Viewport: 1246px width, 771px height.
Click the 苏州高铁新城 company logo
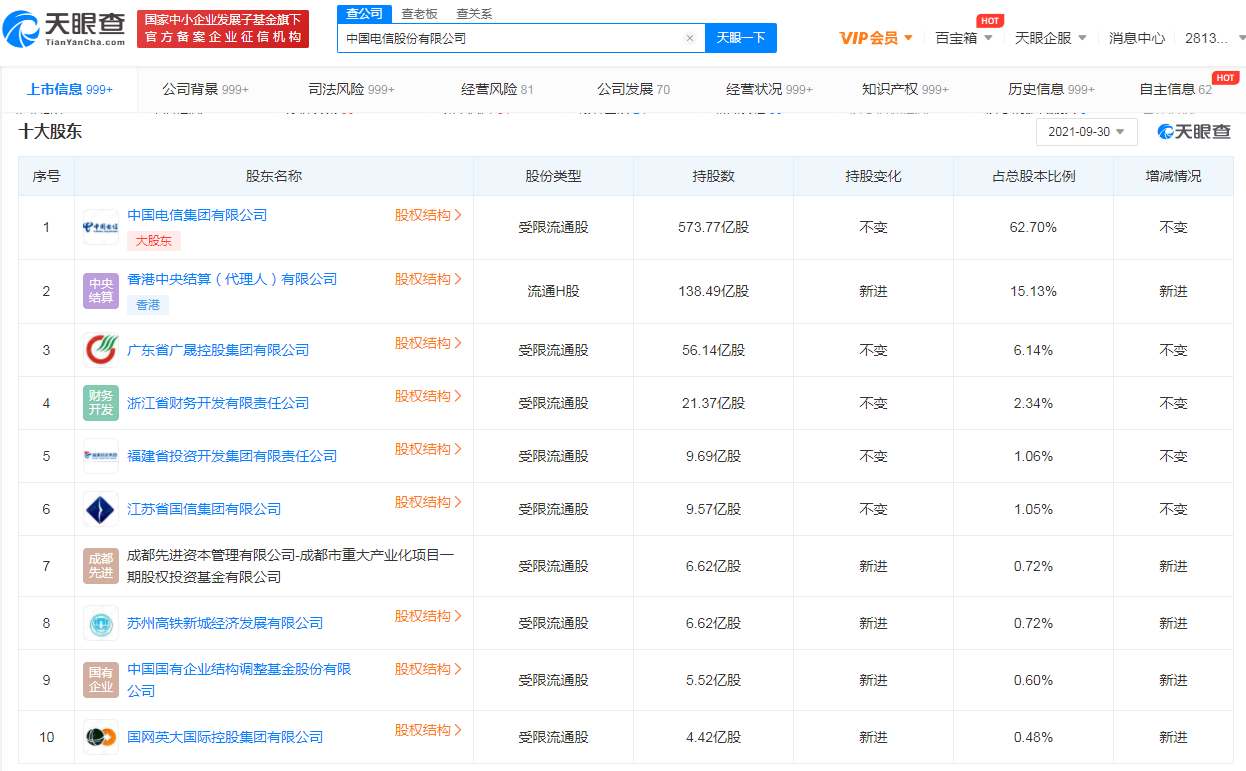coord(101,623)
